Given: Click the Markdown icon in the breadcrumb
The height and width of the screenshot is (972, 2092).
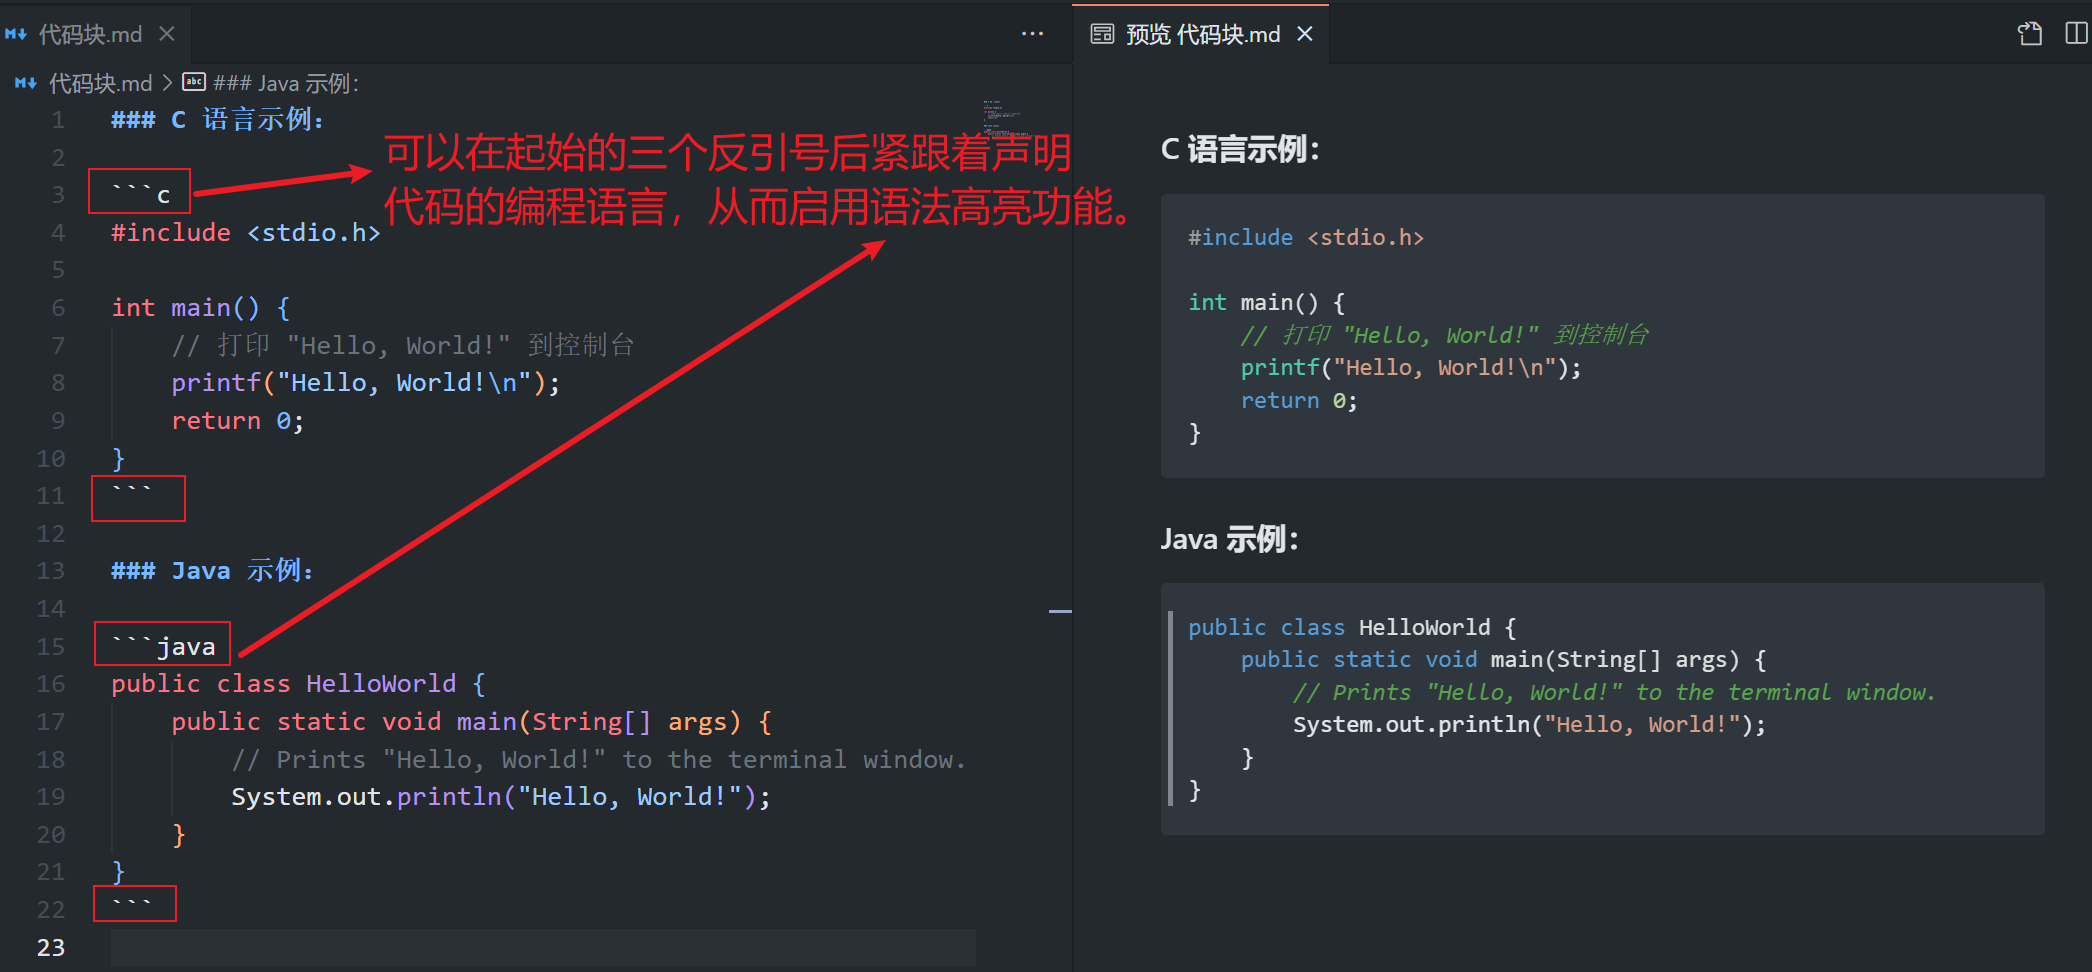Looking at the screenshot, I should point(26,83).
